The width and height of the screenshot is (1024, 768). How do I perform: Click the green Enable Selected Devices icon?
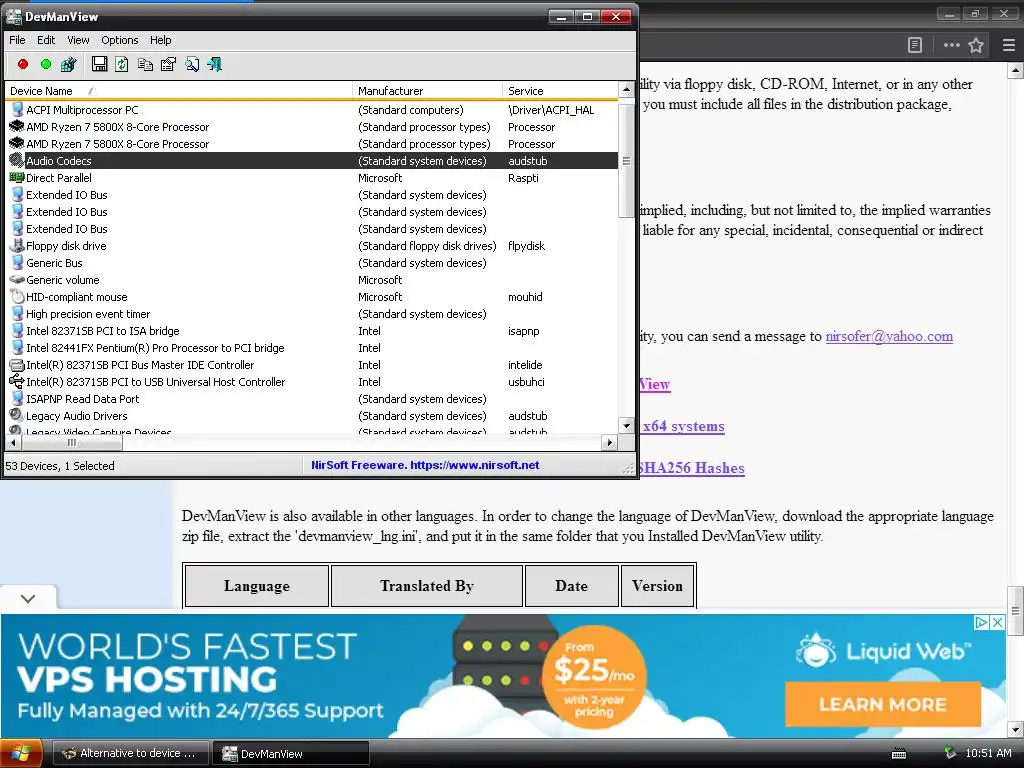(46, 64)
